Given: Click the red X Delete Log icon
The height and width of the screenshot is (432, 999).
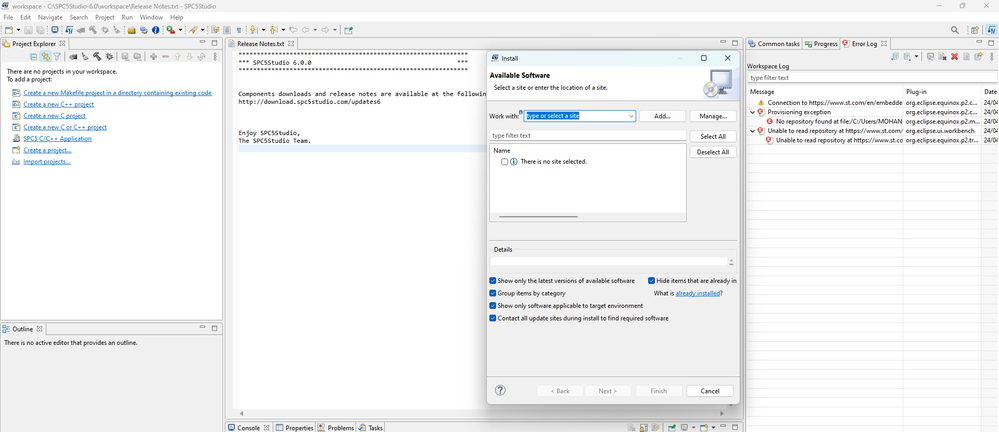Looking at the screenshot, I should (954, 57).
